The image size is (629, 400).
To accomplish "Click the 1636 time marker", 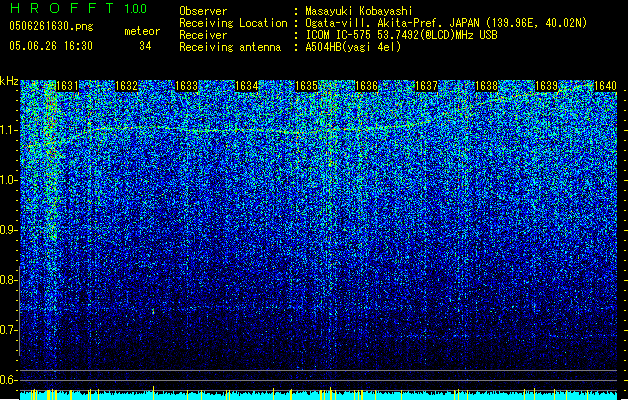I will (x=366, y=86).
